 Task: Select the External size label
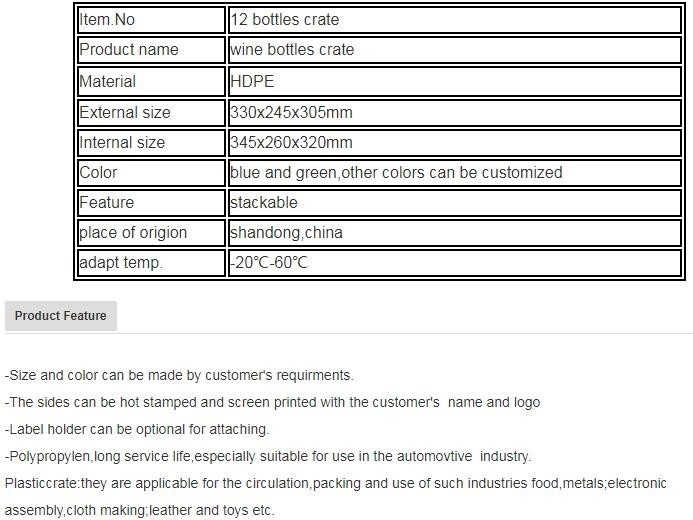coord(125,112)
